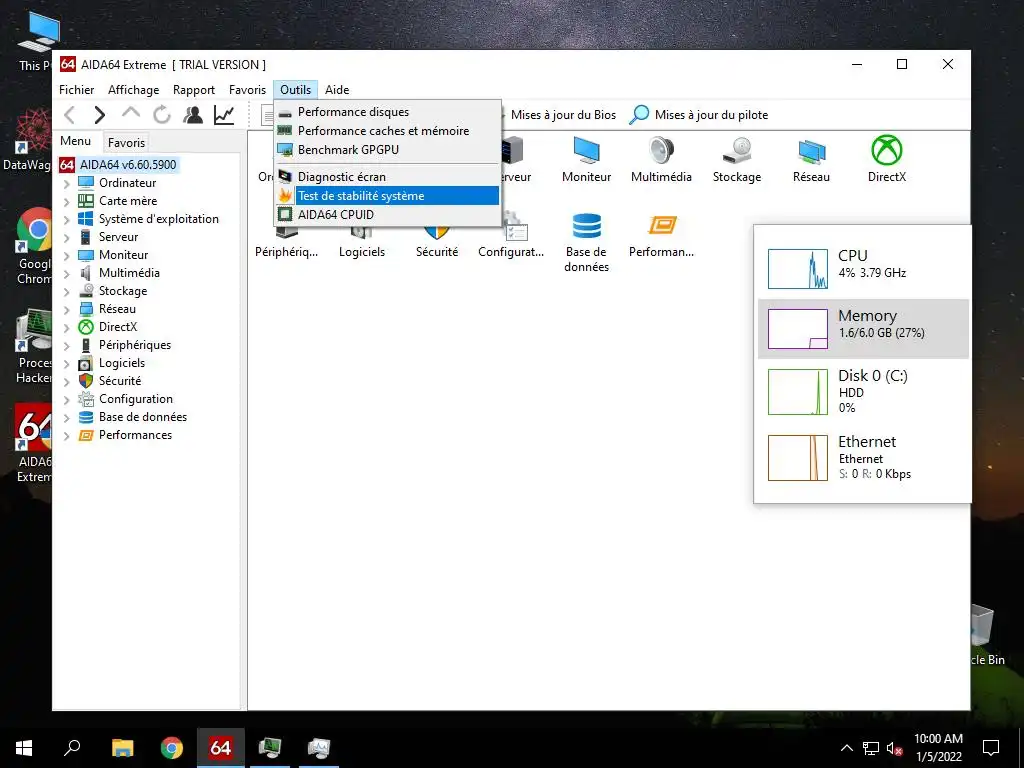This screenshot has height=768, width=1024.
Task: Select the CPU performance graph entry
Action: [863, 268]
